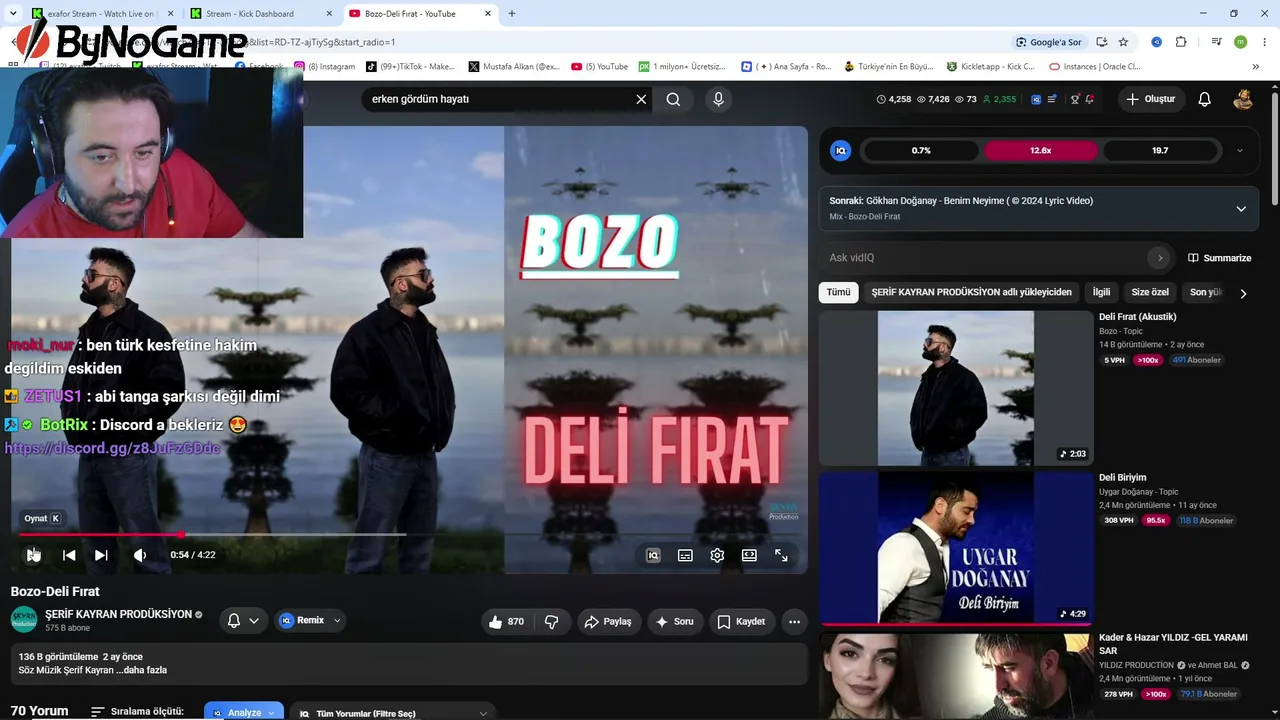1280x720 pixels.
Task: Open the Analyze comments dropdown
Action: pos(244,712)
